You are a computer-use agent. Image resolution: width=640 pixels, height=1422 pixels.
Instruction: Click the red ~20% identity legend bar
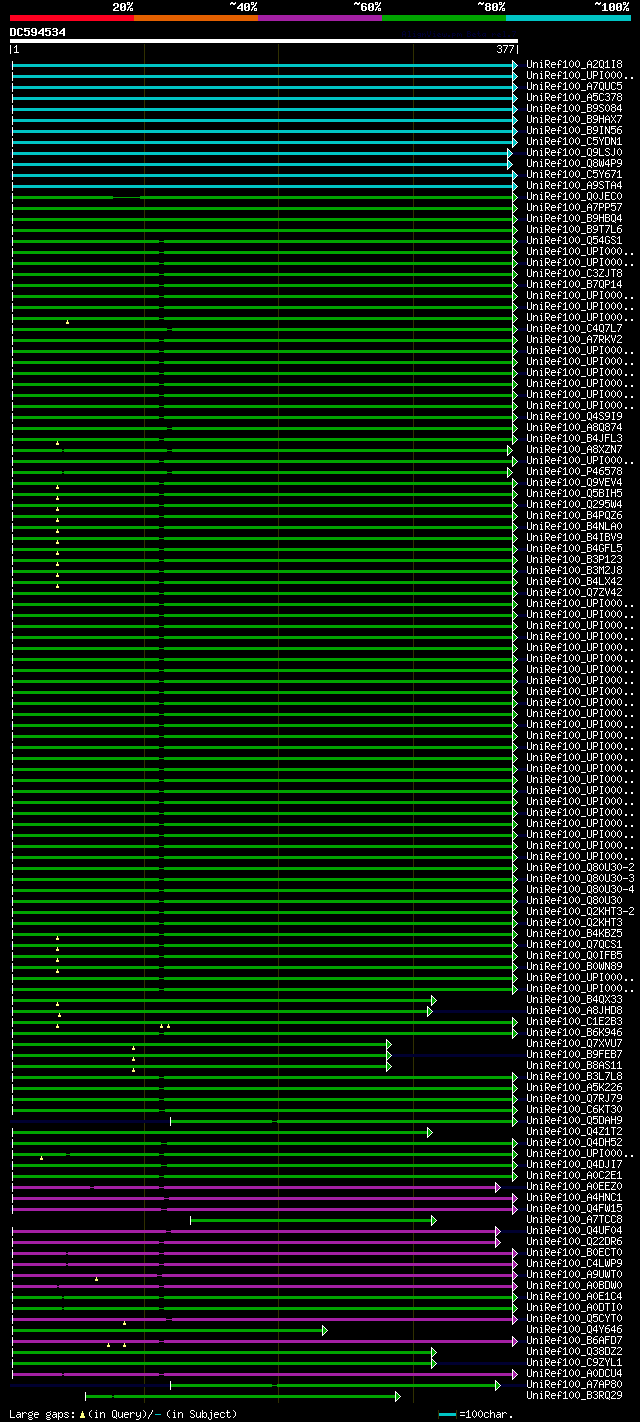point(72,17)
